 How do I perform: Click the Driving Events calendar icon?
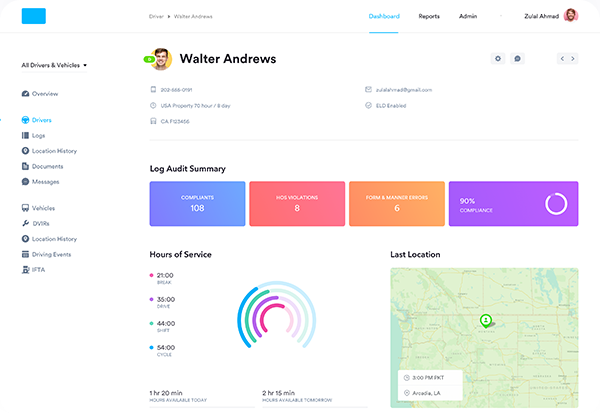[x=24, y=254]
